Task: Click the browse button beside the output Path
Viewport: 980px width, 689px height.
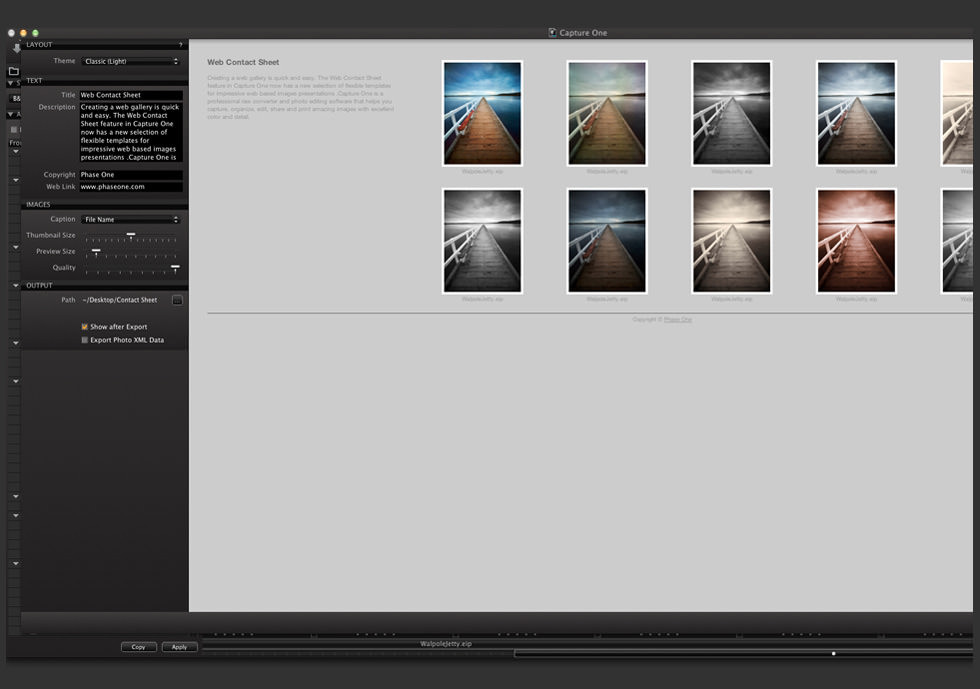Action: (178, 300)
